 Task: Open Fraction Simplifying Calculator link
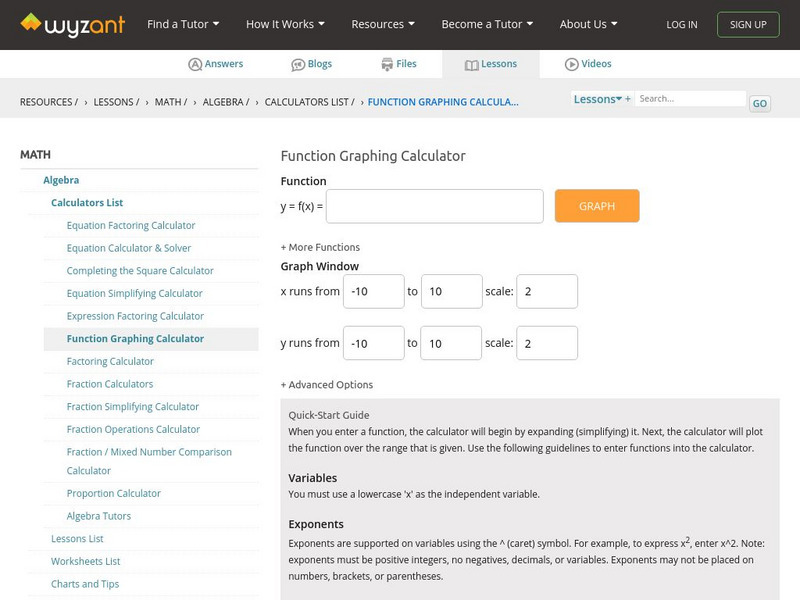tap(133, 407)
